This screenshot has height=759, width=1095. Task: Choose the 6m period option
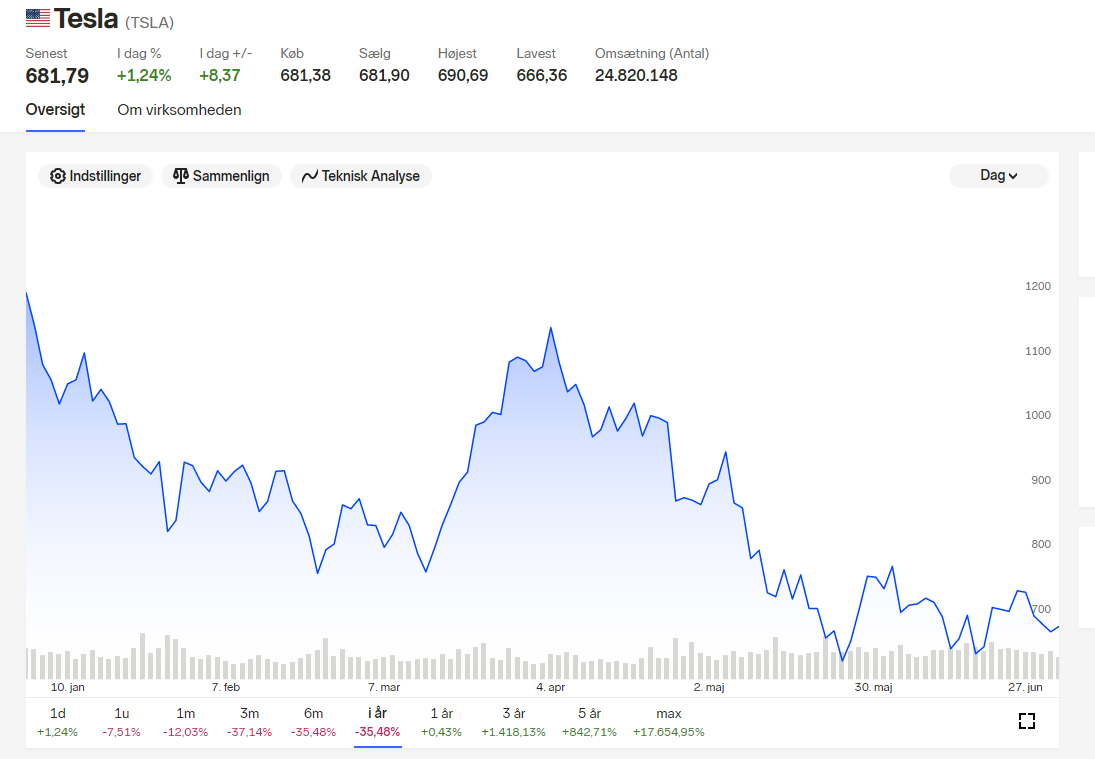click(314, 722)
